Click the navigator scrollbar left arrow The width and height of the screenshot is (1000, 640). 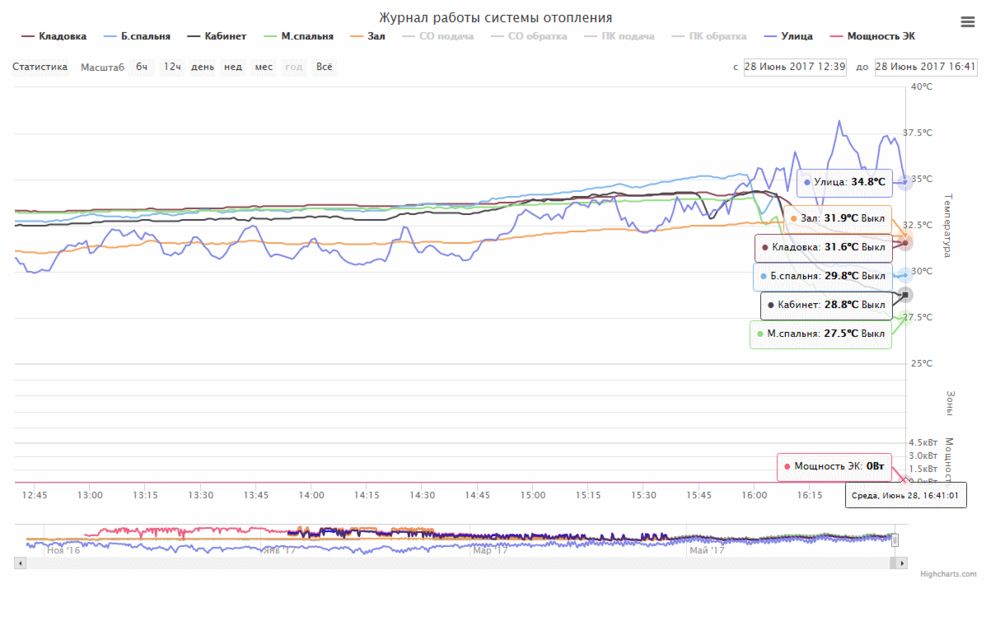19,563
